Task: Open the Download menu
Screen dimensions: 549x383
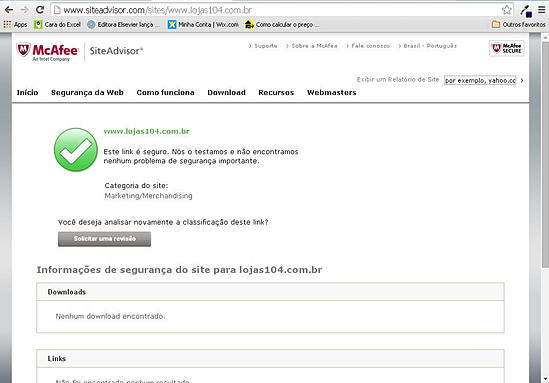Action: [x=226, y=92]
